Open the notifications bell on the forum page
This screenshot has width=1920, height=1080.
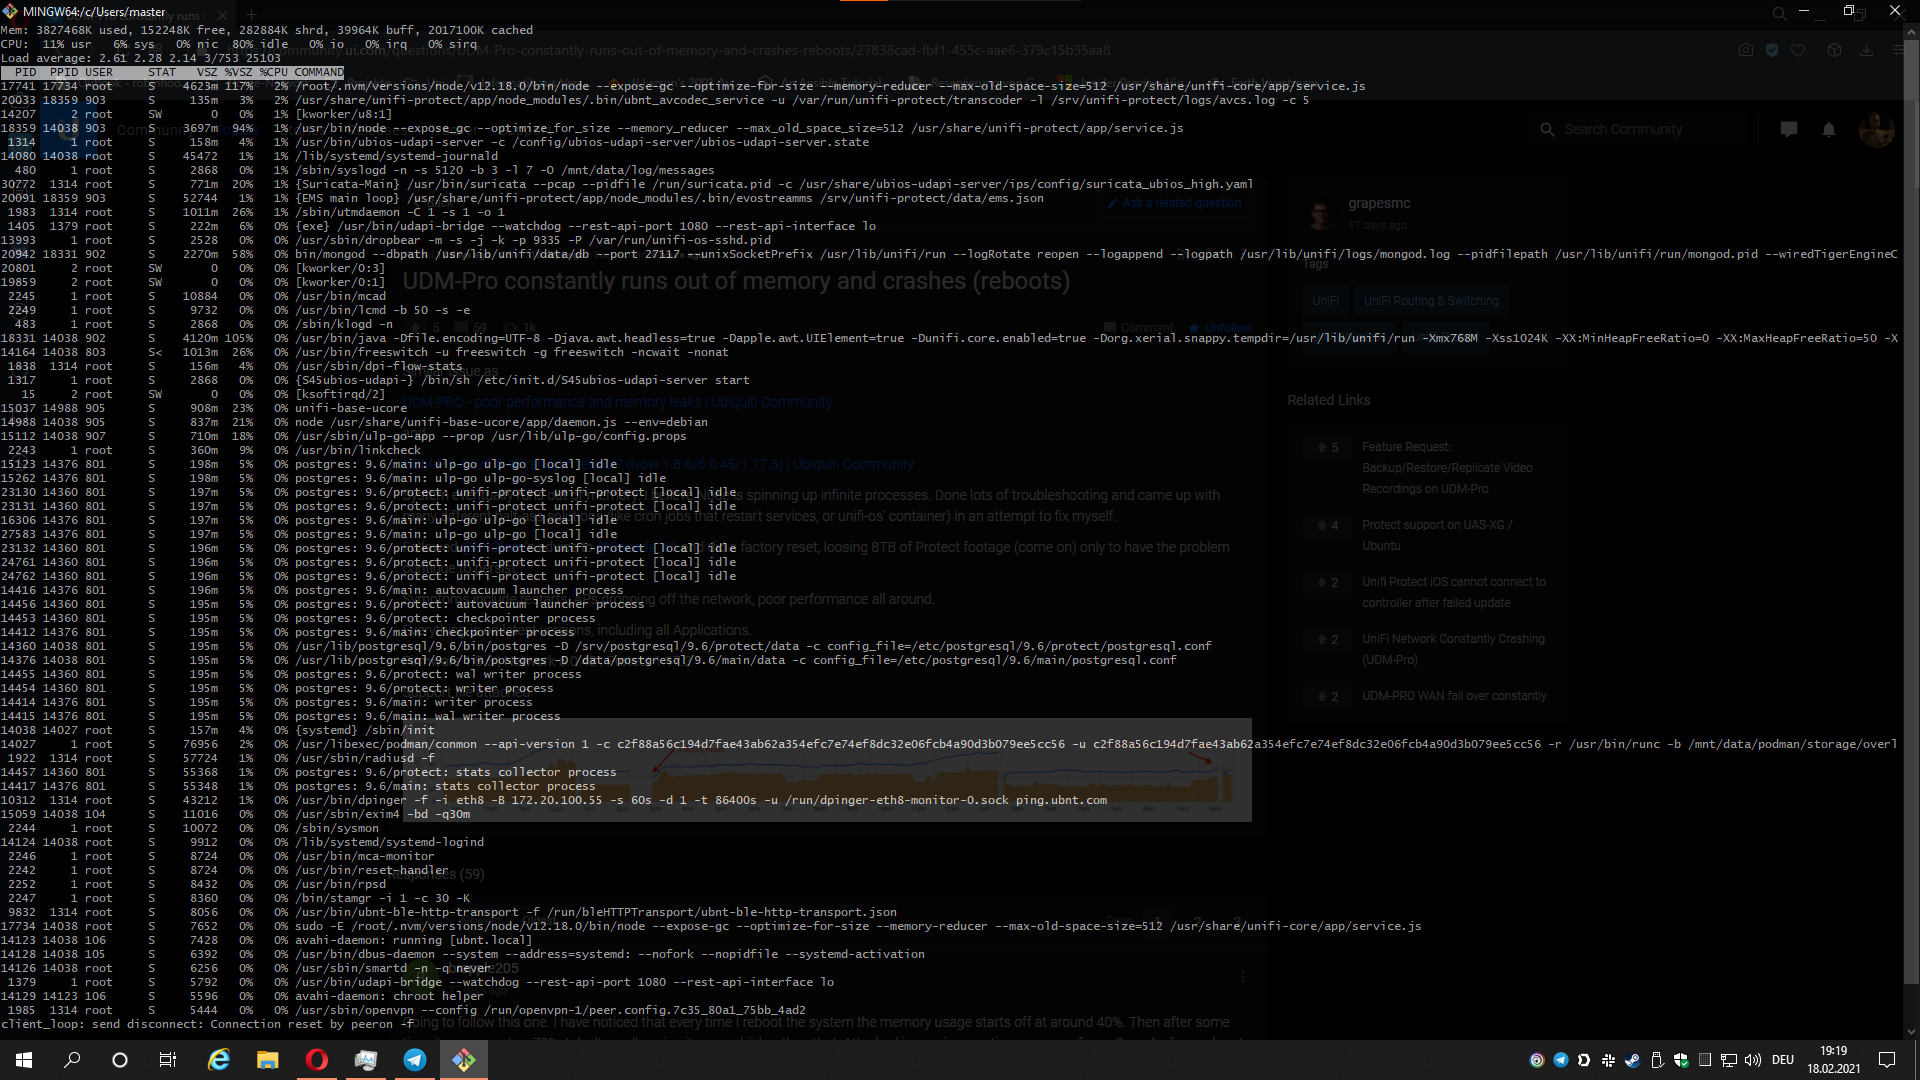(x=1829, y=129)
